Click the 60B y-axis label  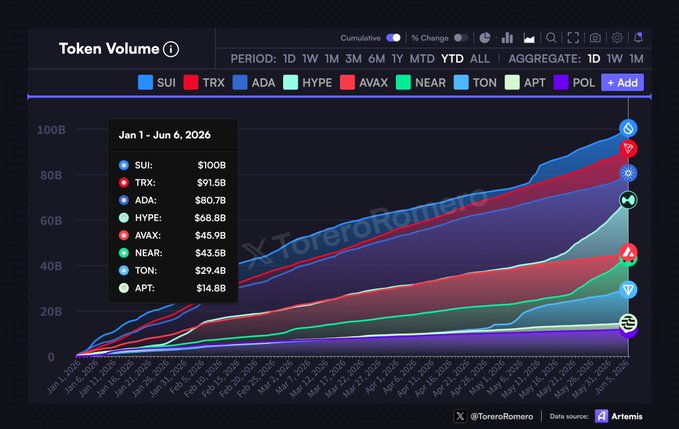tap(51, 221)
